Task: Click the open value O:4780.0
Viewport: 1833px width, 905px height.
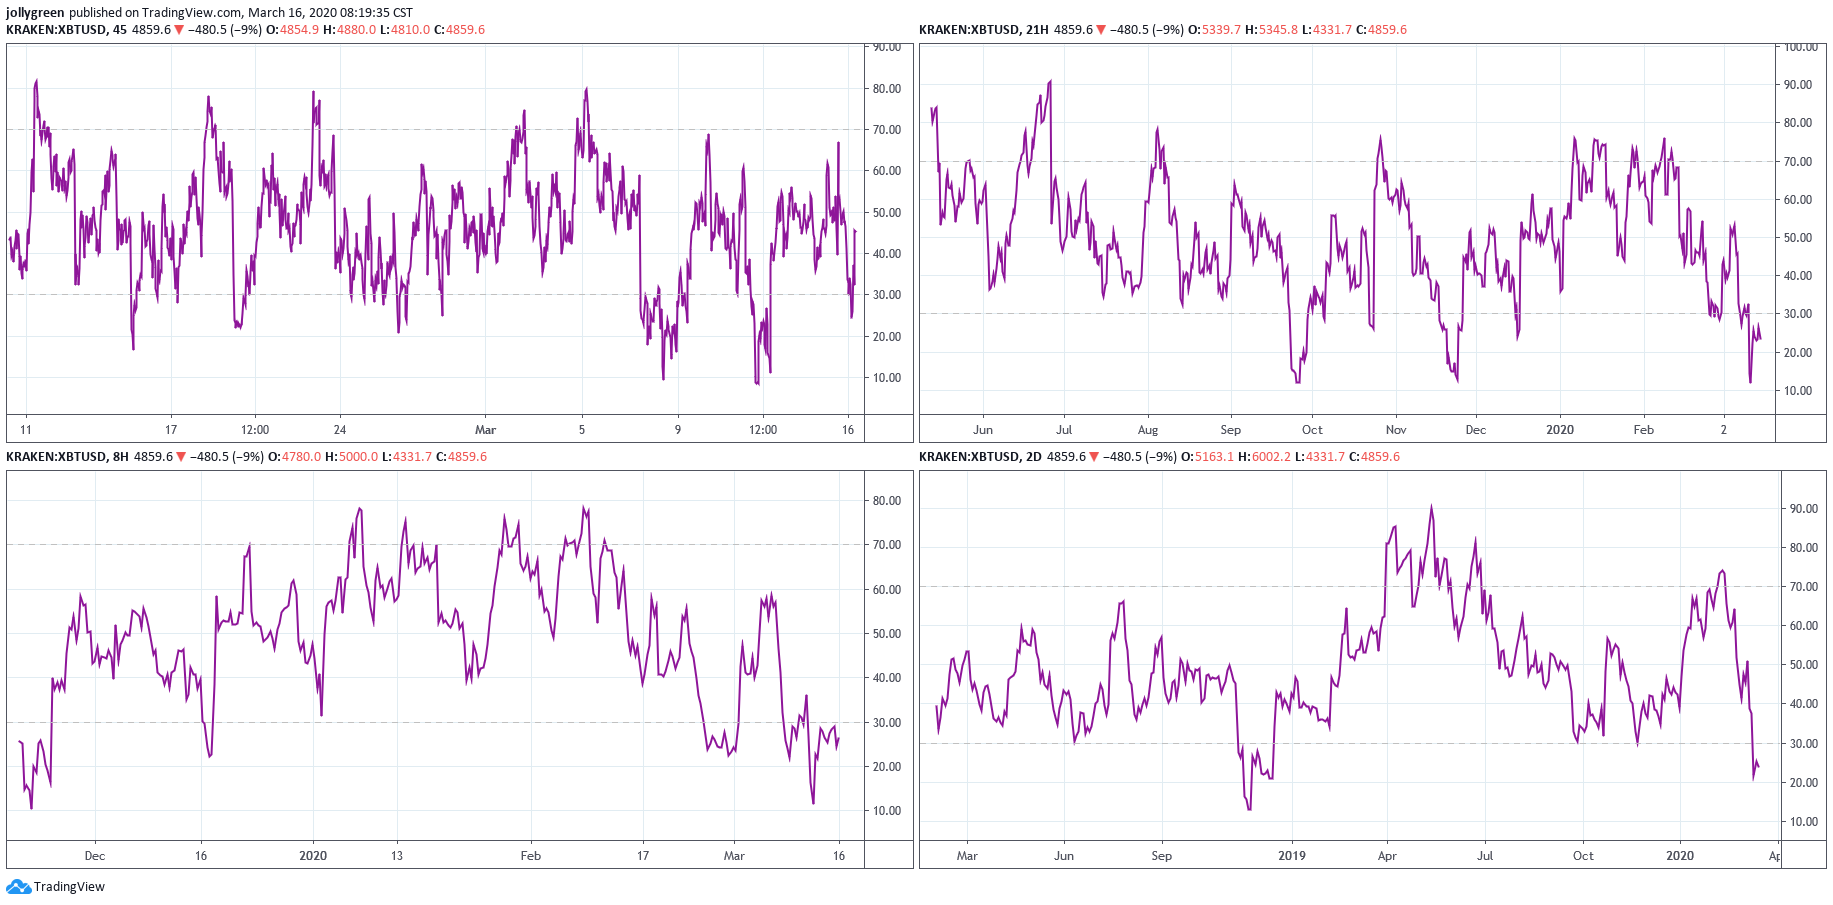Action: (295, 457)
